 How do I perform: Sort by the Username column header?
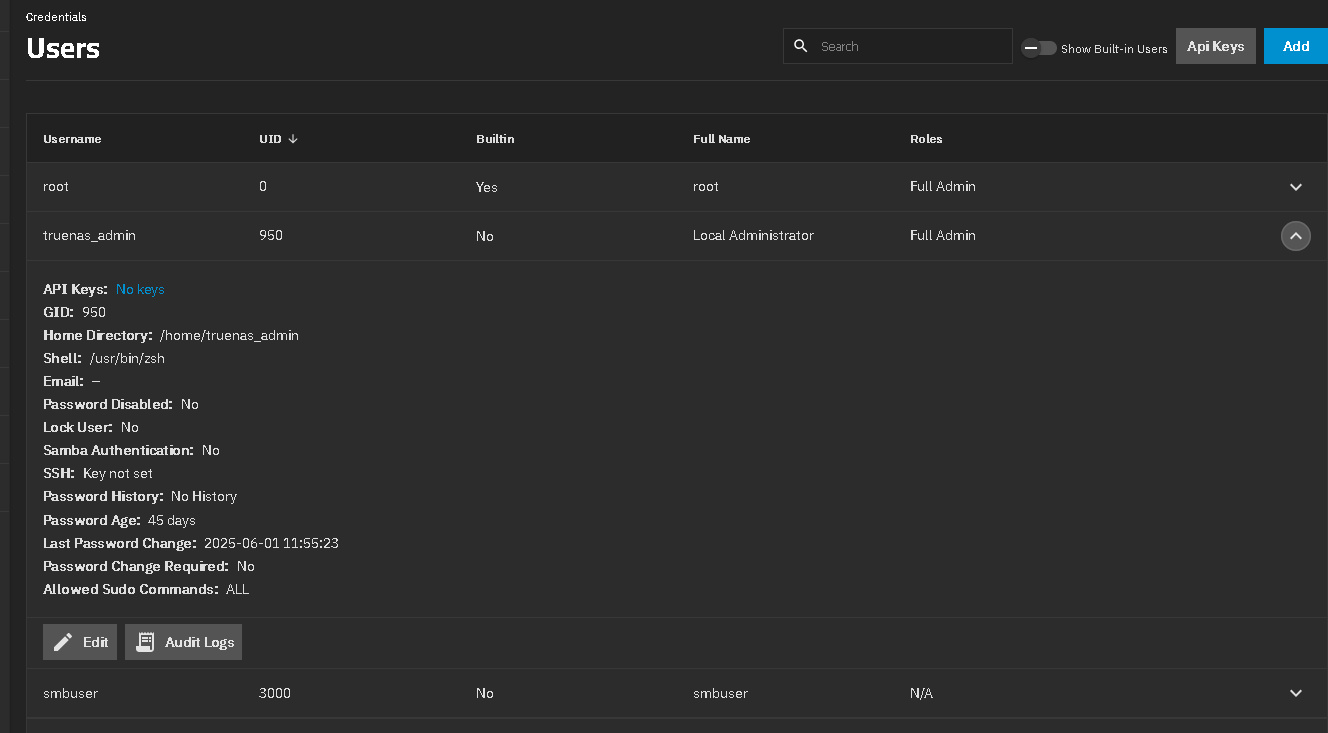pos(72,139)
